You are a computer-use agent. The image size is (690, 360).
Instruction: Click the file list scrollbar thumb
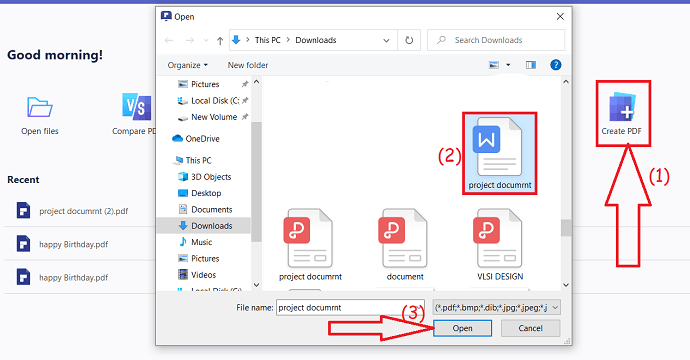pyautogui.click(x=566, y=228)
